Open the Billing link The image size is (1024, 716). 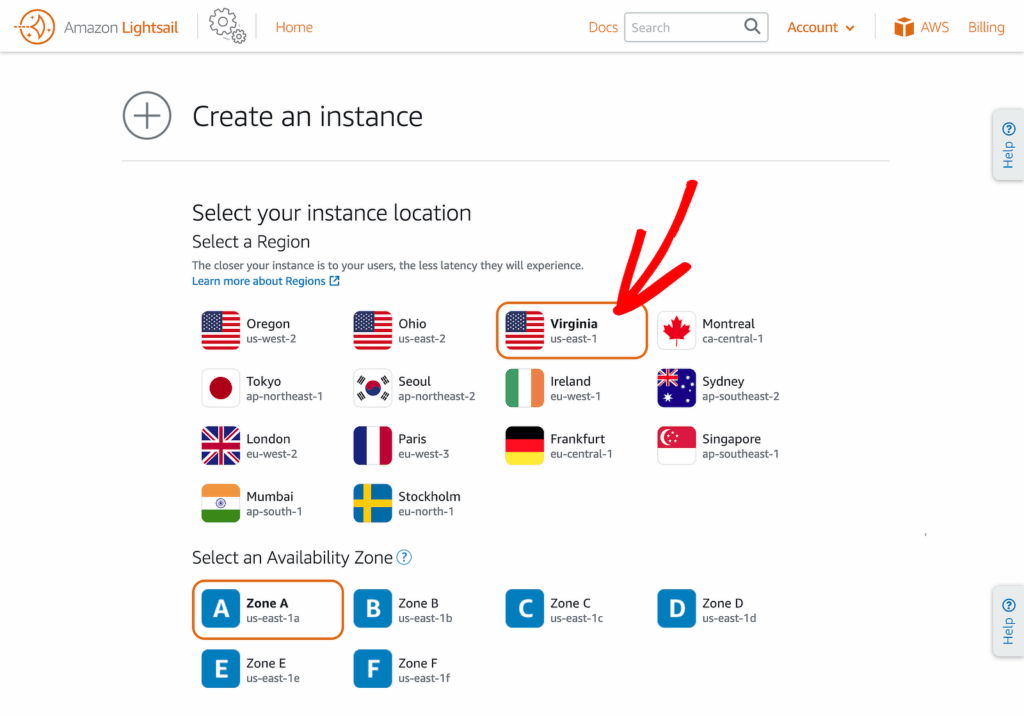click(x=986, y=27)
